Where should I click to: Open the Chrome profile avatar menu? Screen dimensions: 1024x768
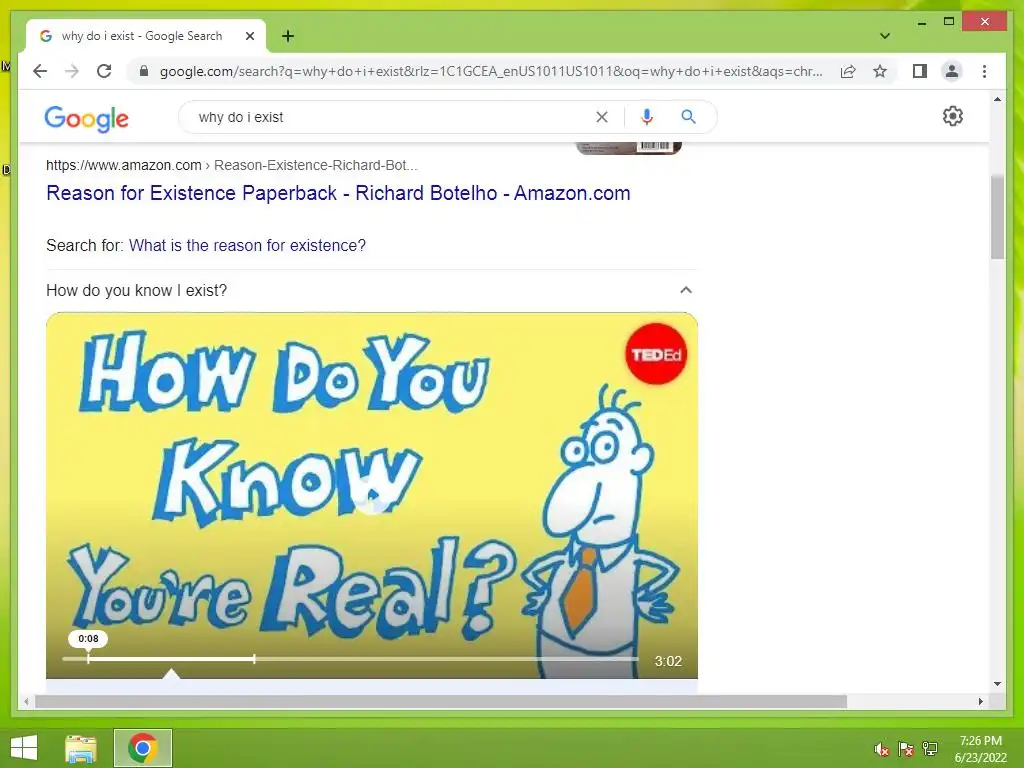pos(952,71)
